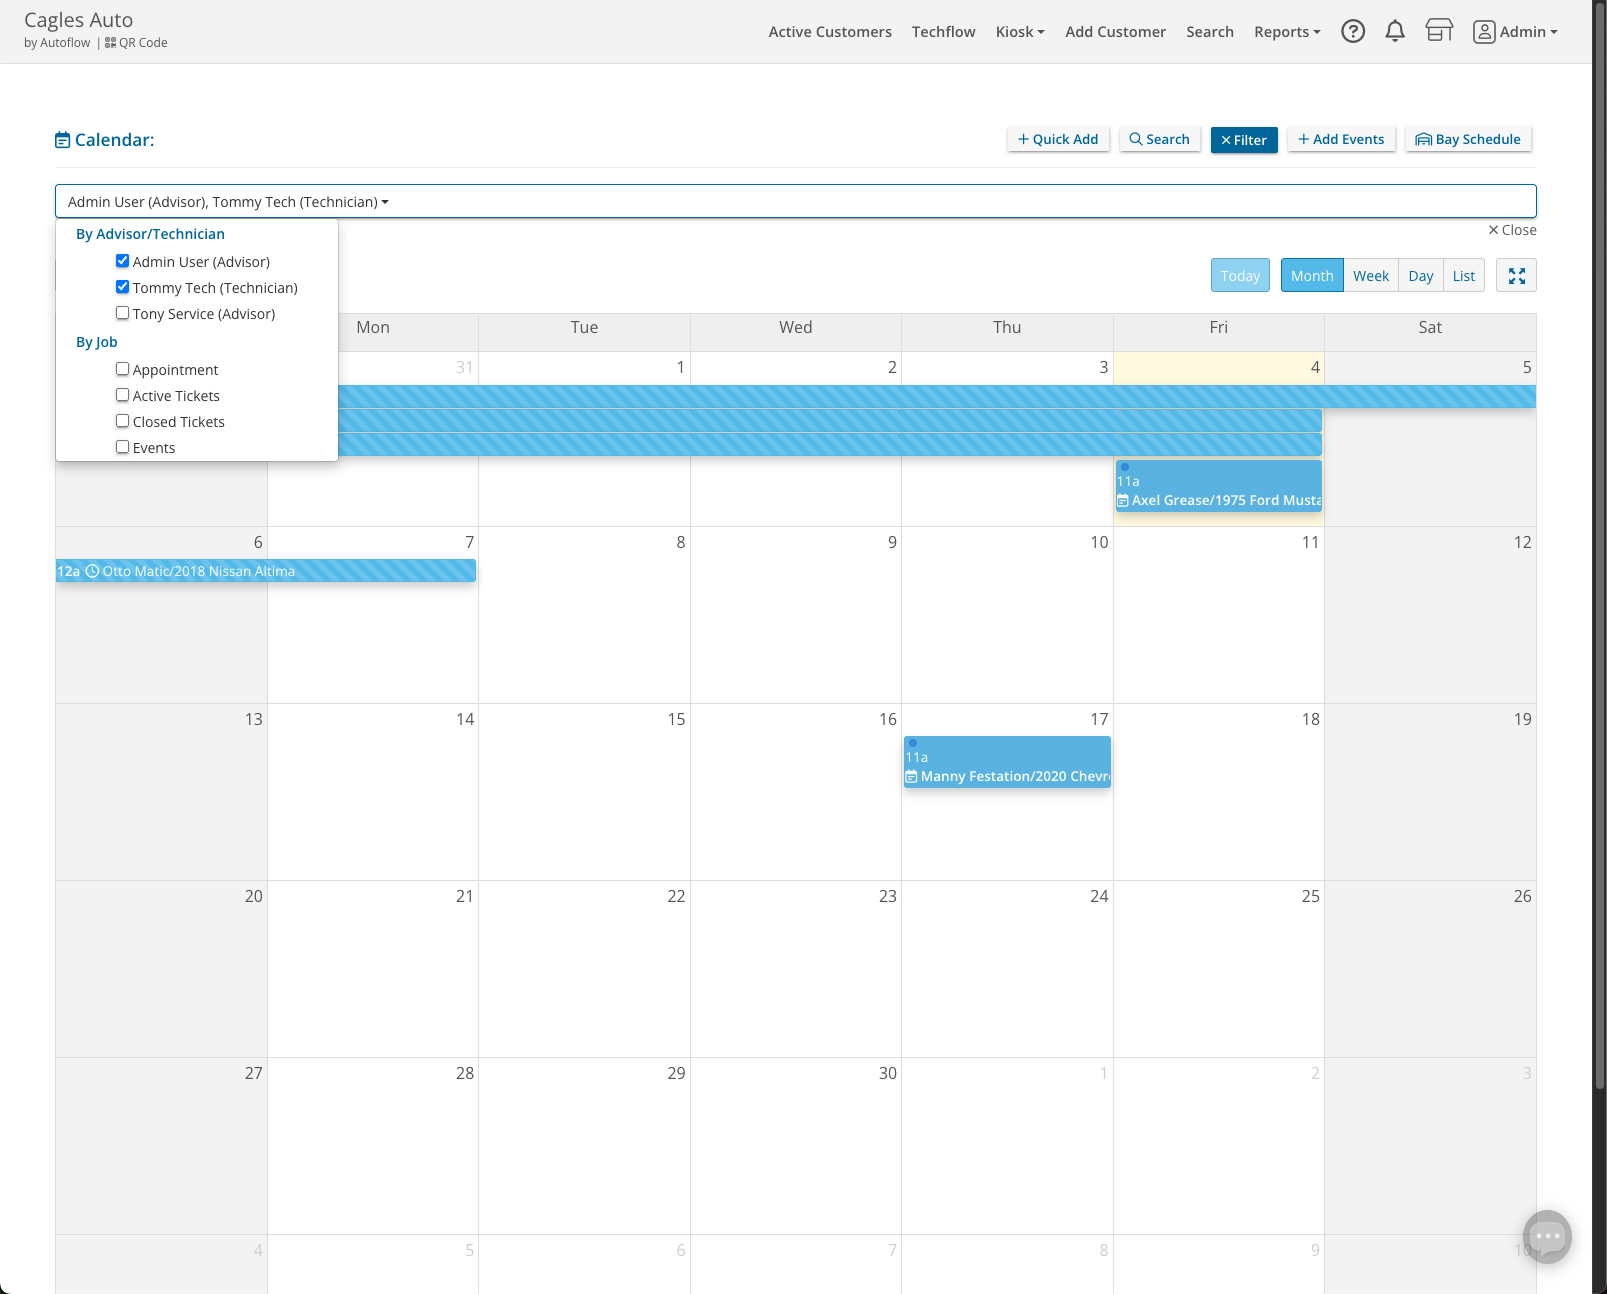This screenshot has width=1607, height=1294.
Task: Click the Cagles Auto title
Action: point(79,20)
